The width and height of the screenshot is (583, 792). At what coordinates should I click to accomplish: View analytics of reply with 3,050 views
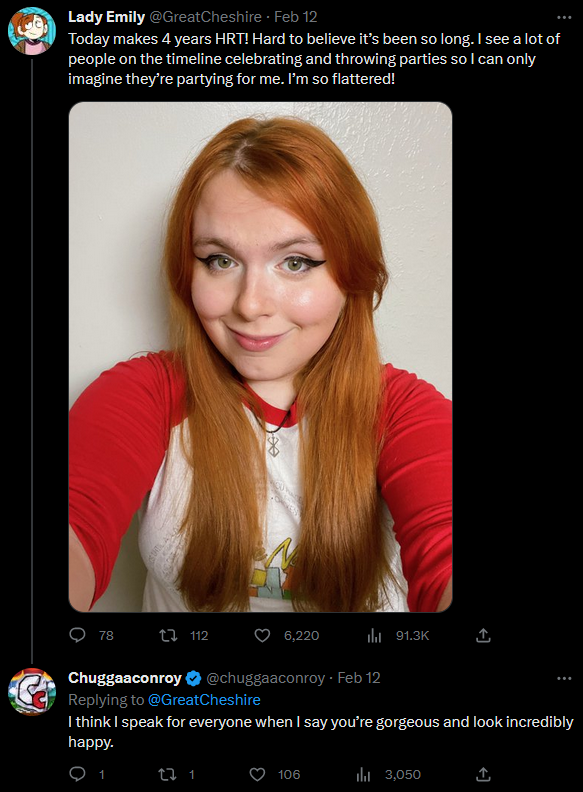[363, 774]
